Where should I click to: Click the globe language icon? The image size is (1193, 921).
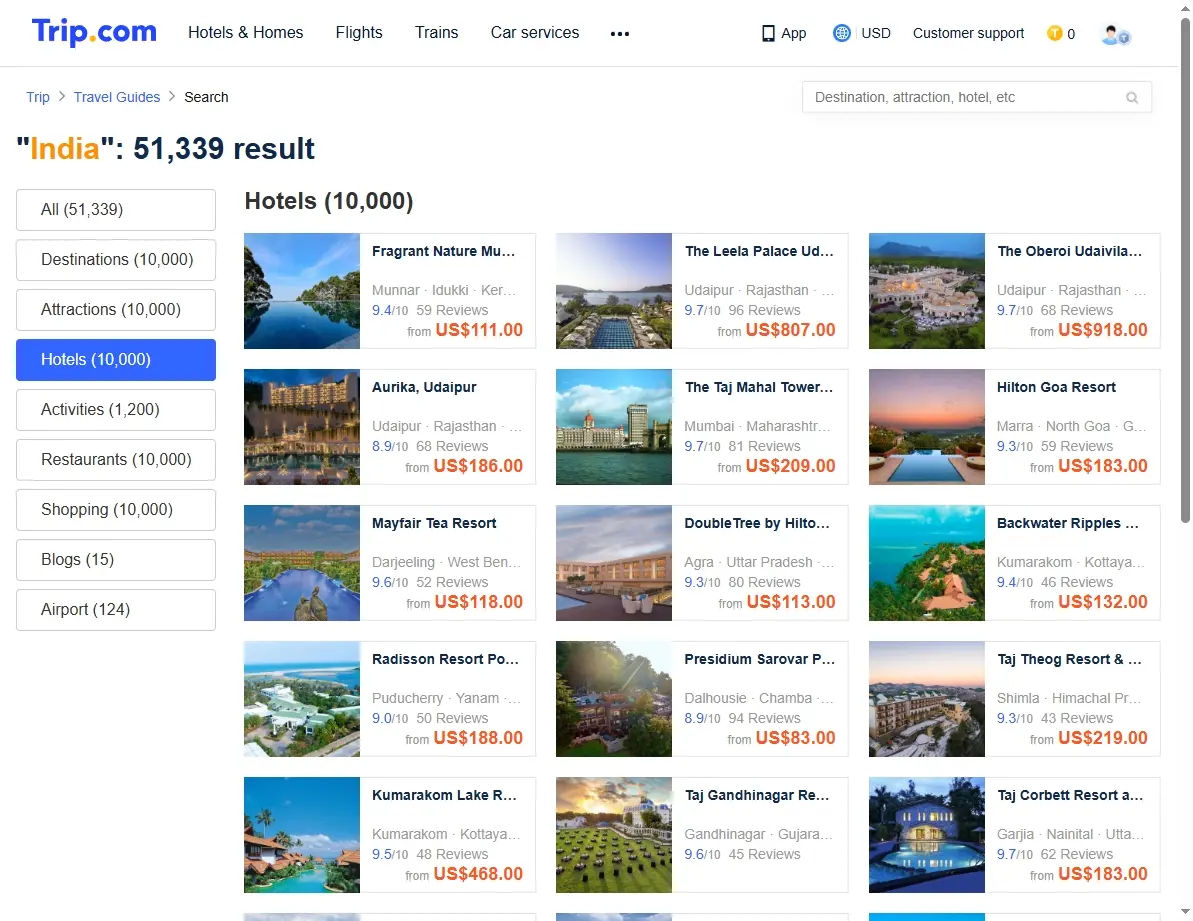click(x=841, y=33)
